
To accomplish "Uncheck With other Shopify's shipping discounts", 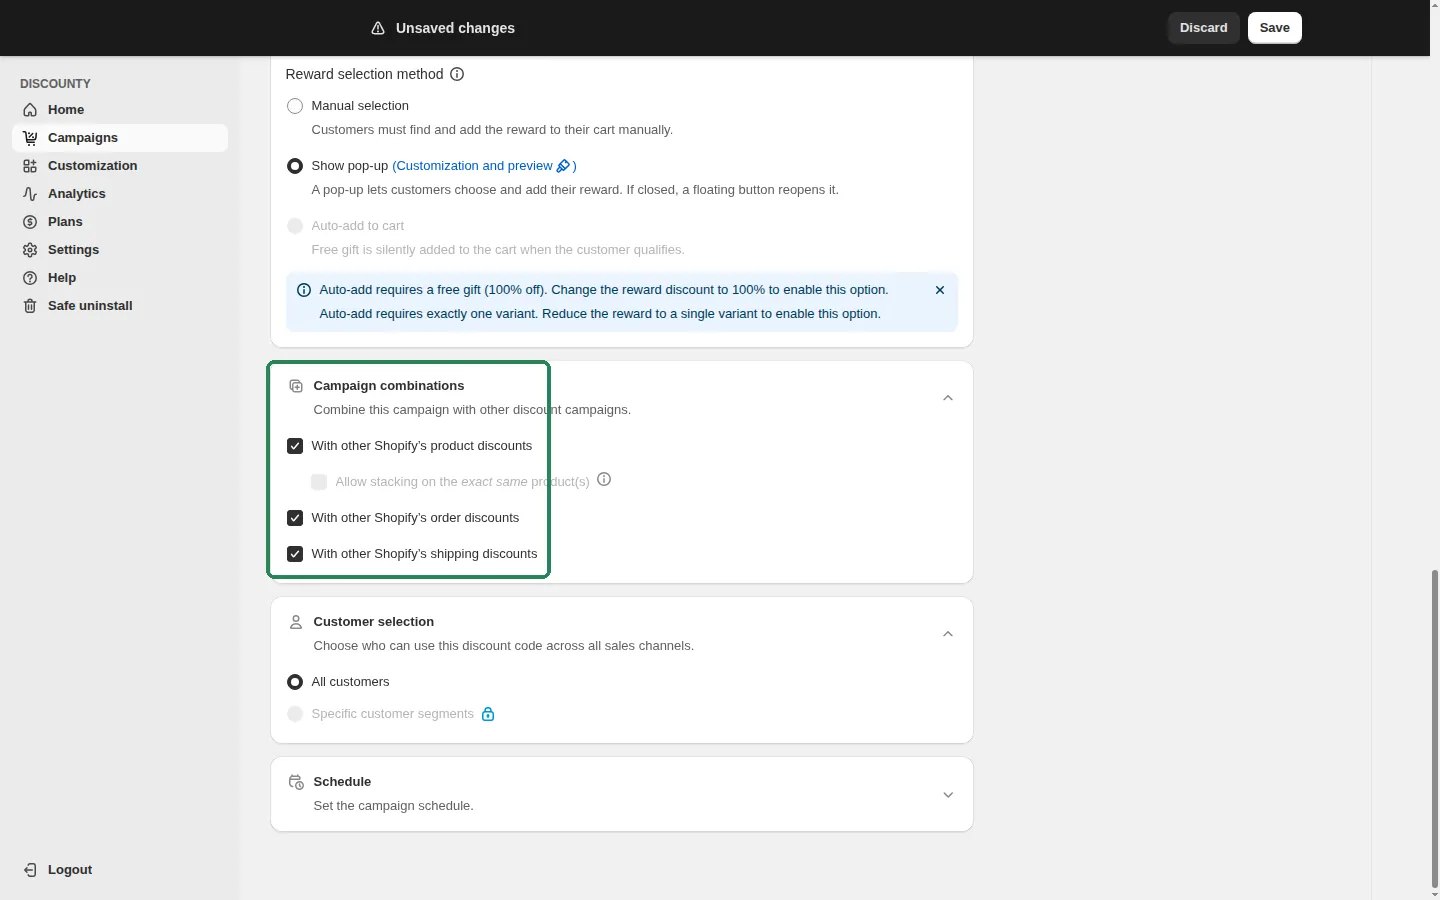I will (295, 554).
